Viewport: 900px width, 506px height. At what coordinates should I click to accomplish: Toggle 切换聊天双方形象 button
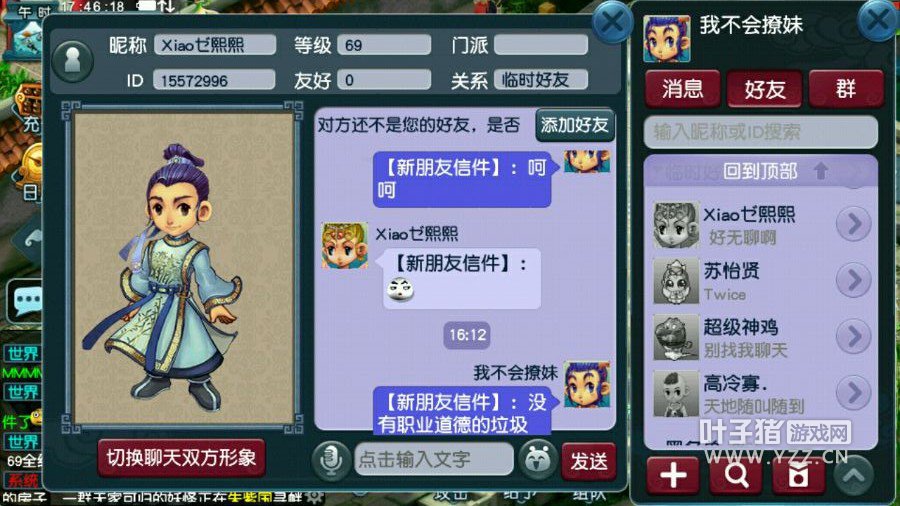pyautogui.click(x=181, y=458)
